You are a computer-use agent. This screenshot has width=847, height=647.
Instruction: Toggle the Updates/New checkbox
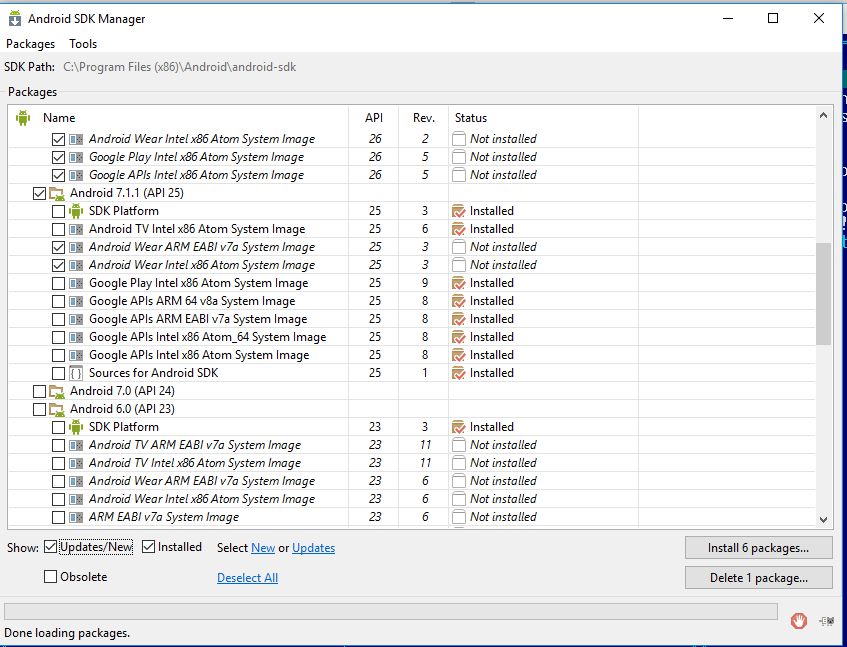tap(51, 547)
